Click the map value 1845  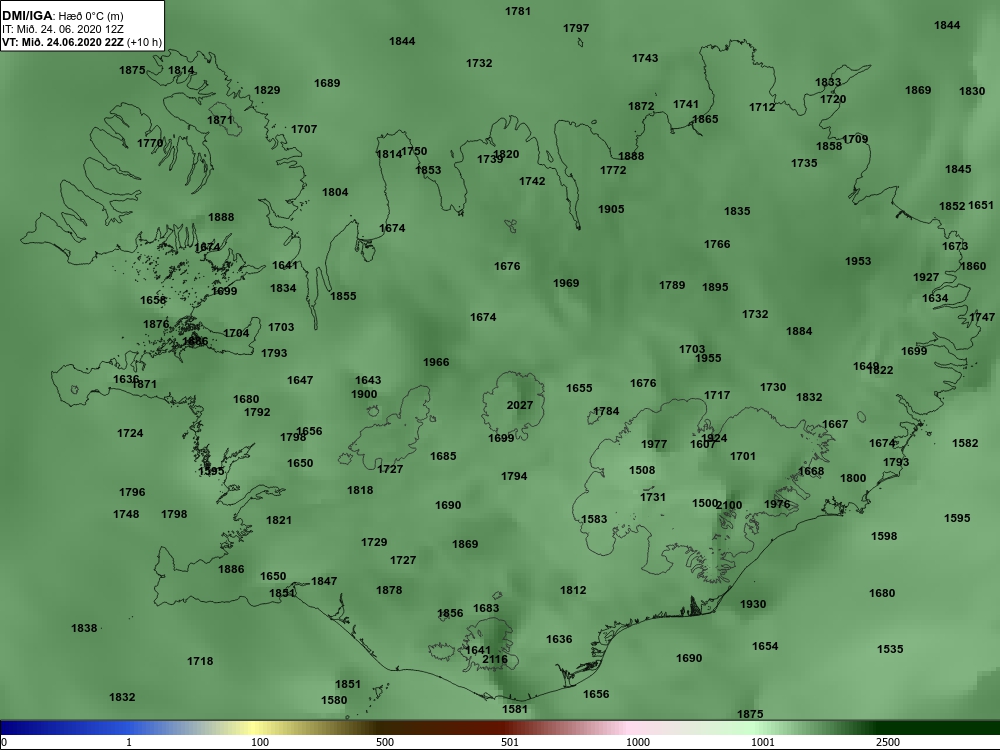click(958, 169)
